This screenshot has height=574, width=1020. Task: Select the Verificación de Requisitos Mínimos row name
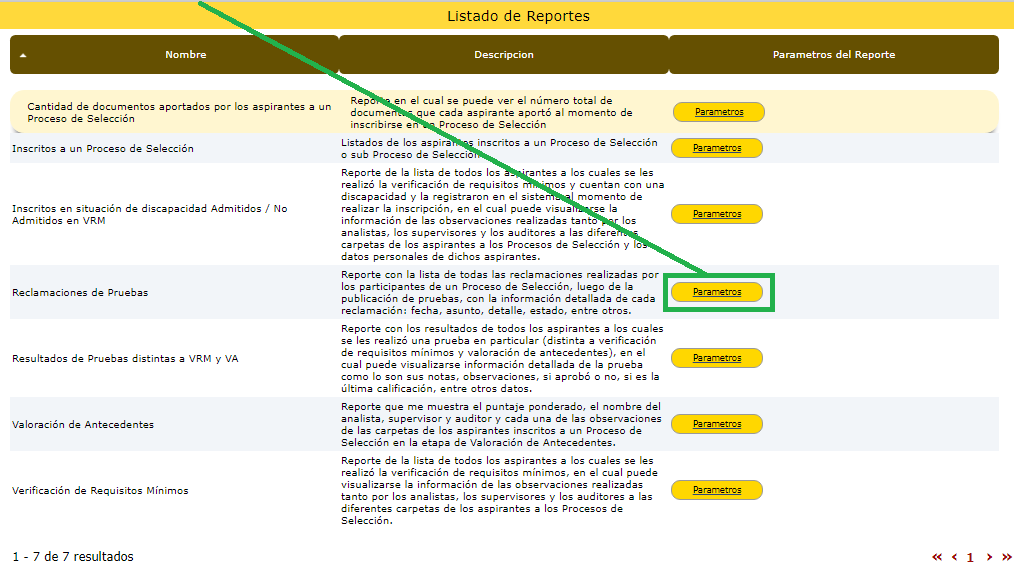[99, 491]
